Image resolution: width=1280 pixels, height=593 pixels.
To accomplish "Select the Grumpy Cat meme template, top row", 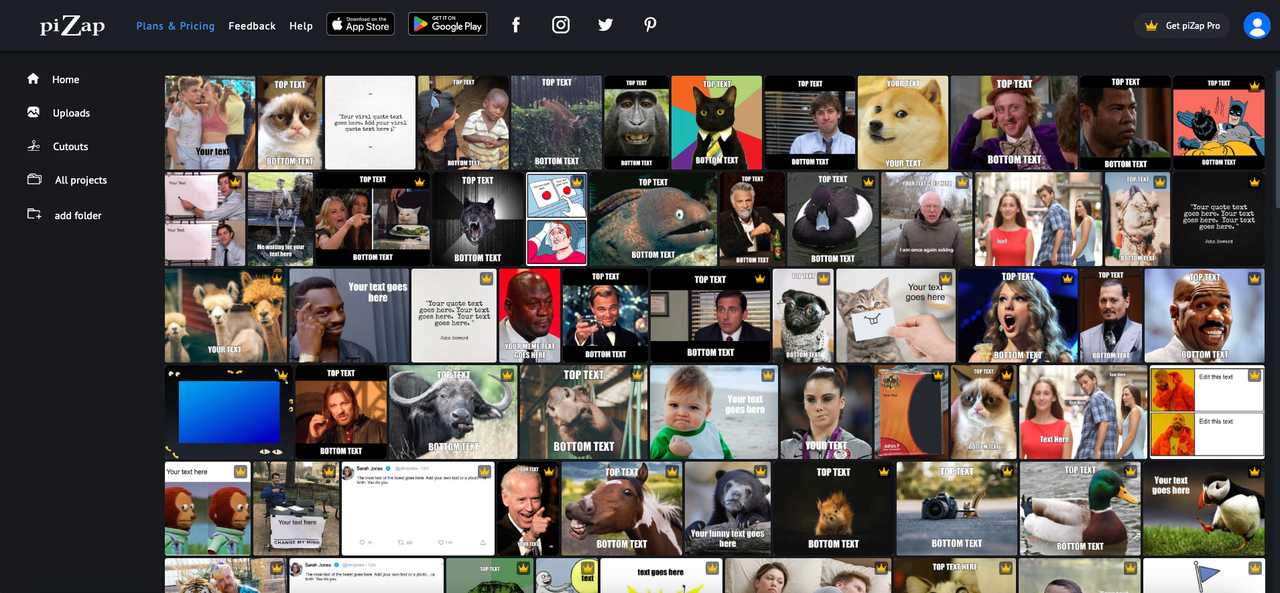I will tap(290, 122).
